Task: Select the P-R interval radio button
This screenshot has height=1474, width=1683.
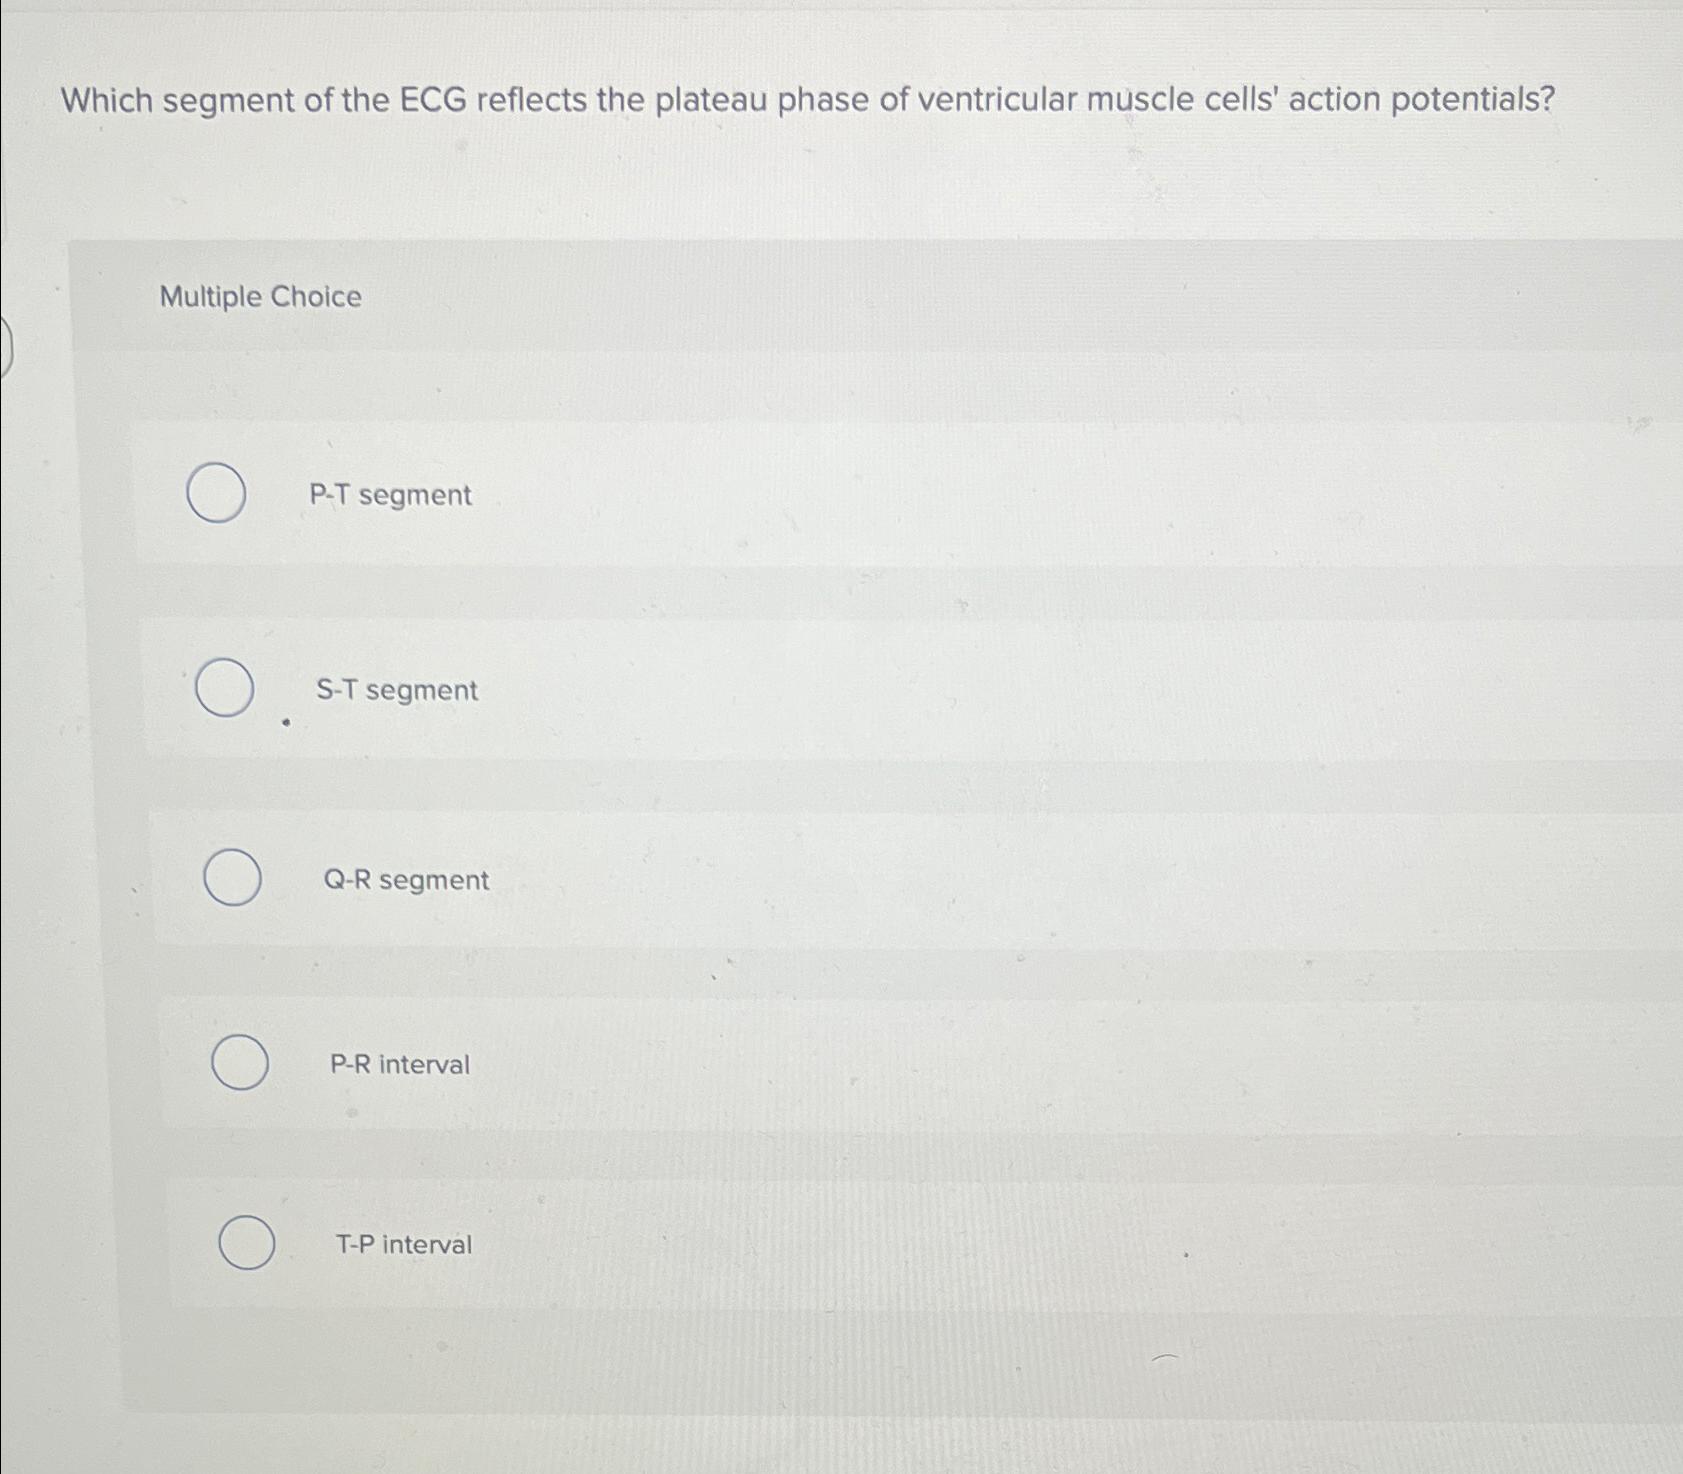Action: [240, 1062]
